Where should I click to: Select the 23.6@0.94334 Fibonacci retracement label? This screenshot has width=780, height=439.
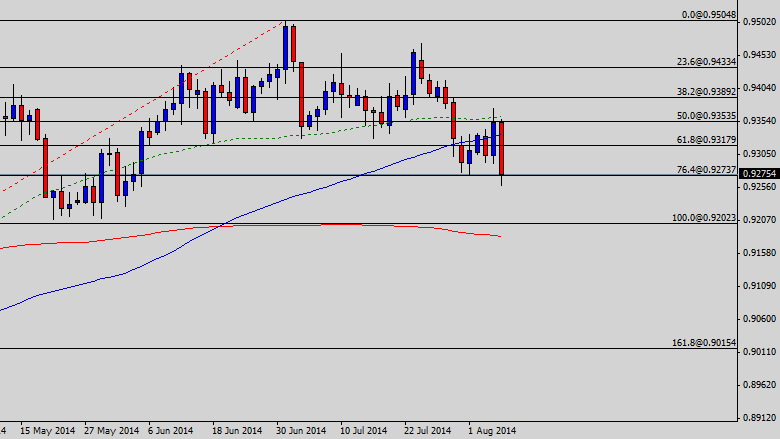coord(707,62)
